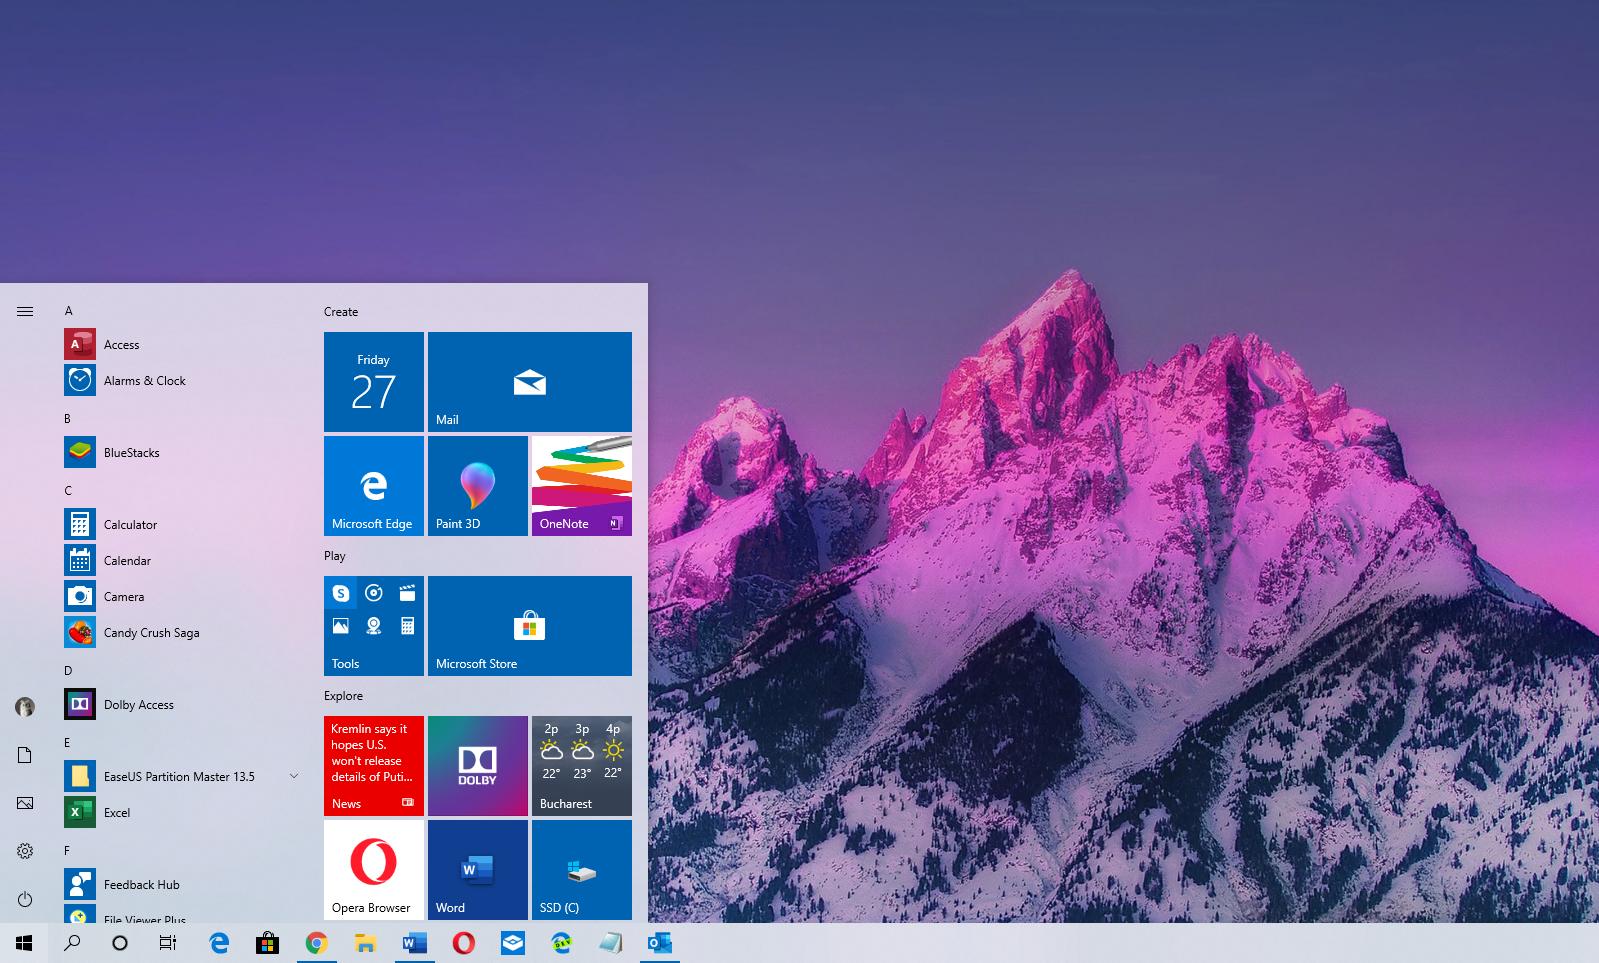Open BlueStacks from the app list
1599x963 pixels.
[180, 452]
